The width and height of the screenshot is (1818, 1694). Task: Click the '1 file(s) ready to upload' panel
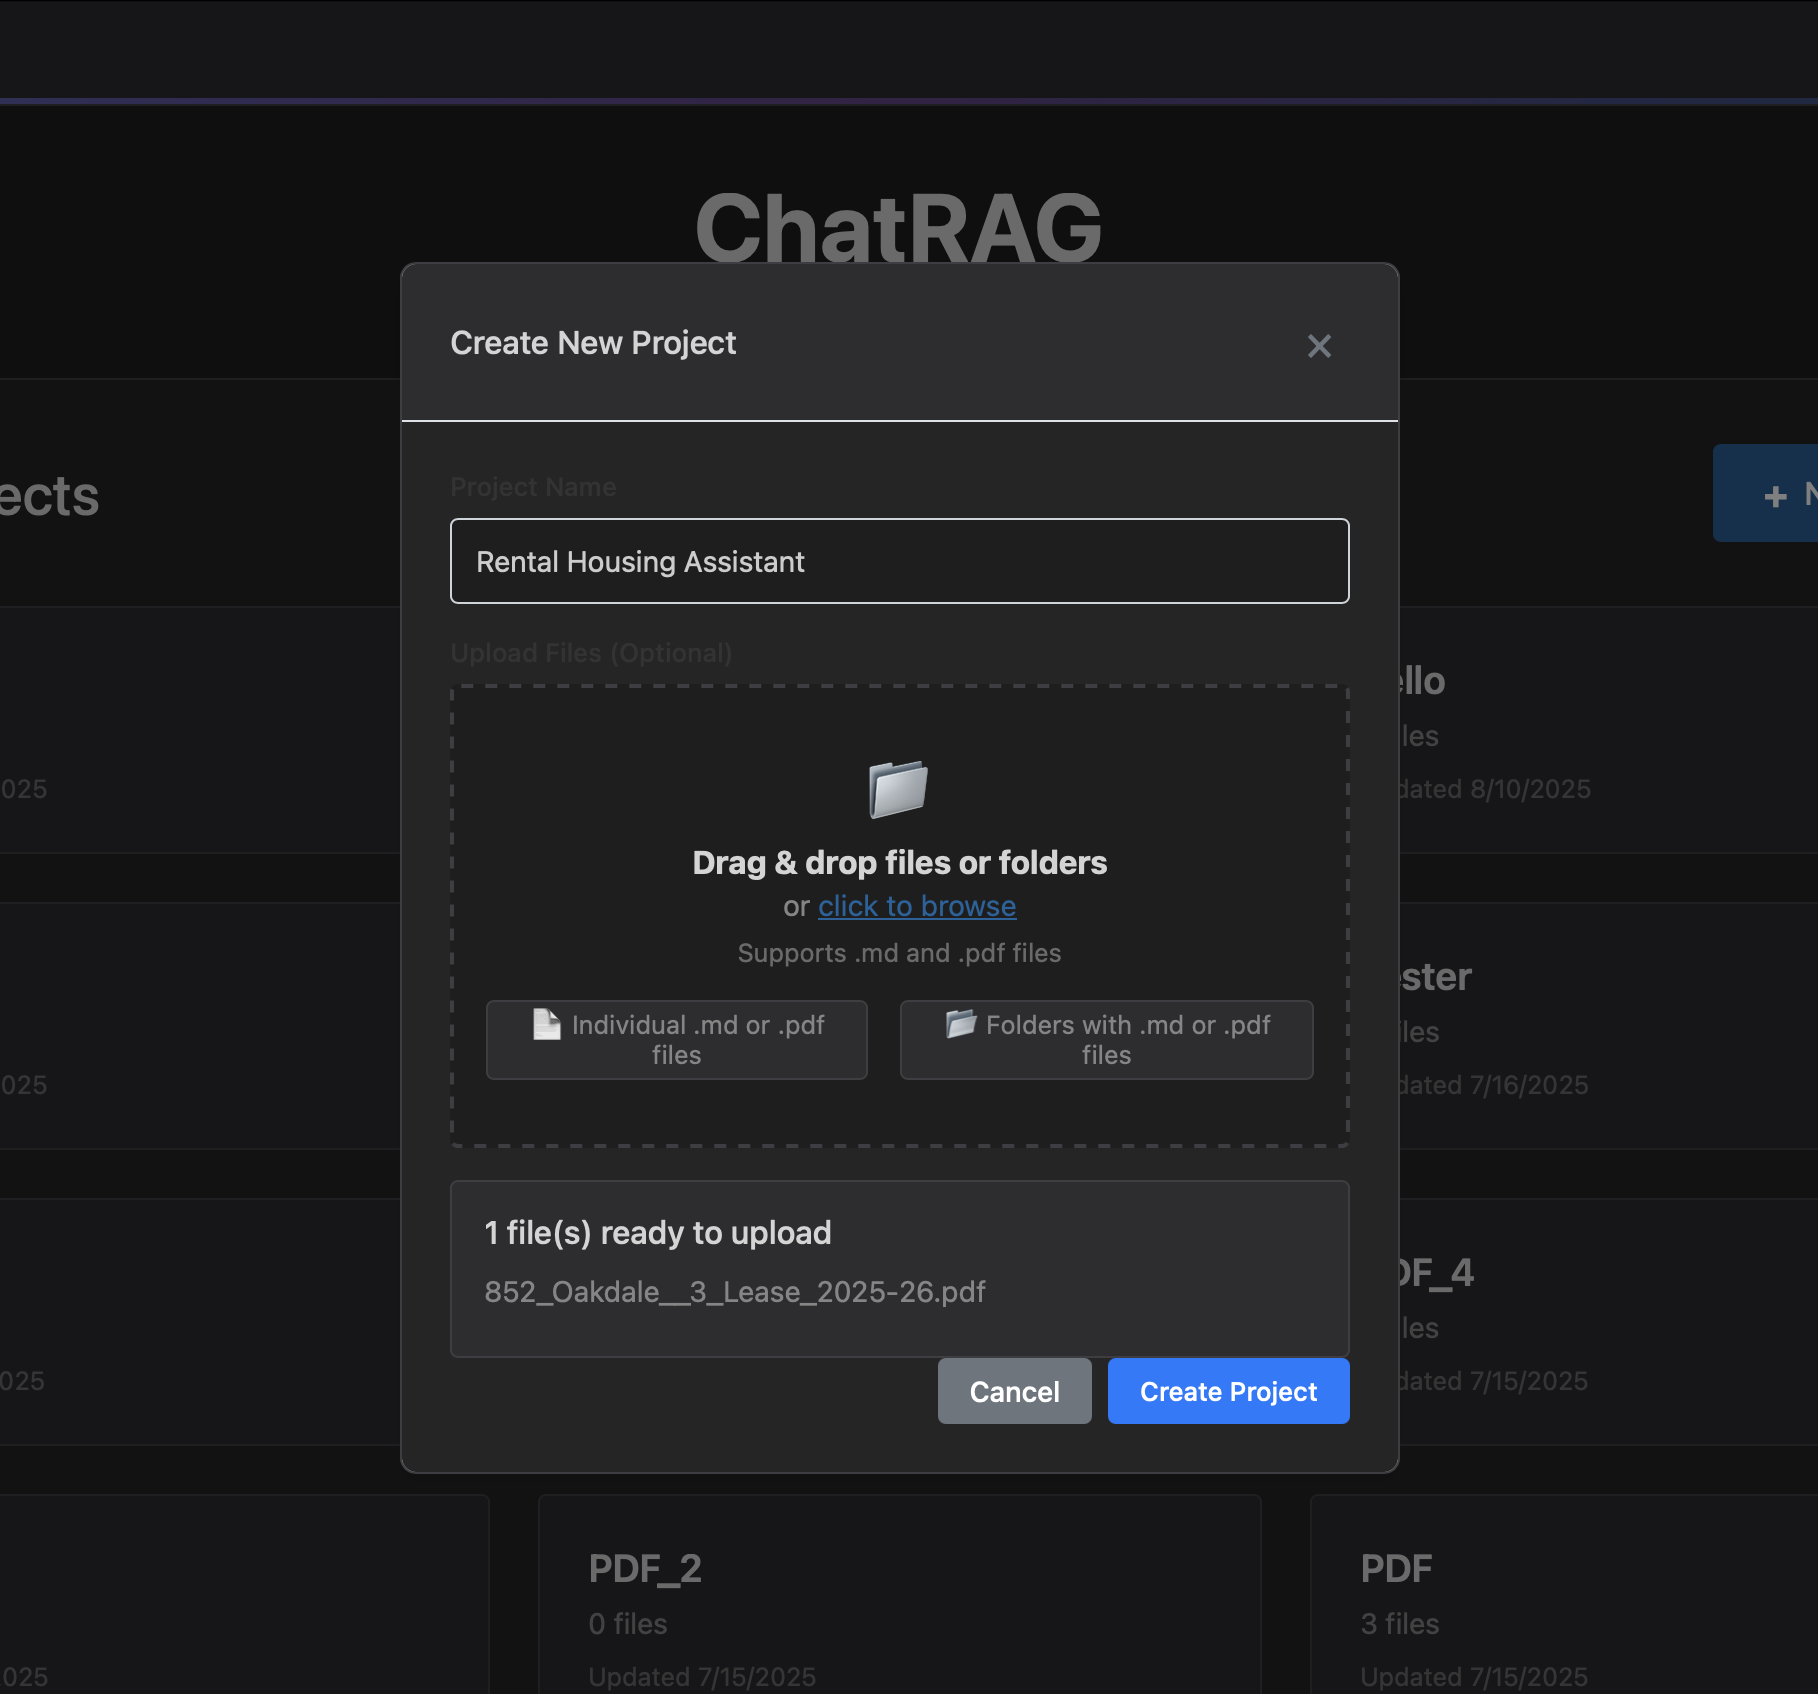click(x=899, y=1268)
